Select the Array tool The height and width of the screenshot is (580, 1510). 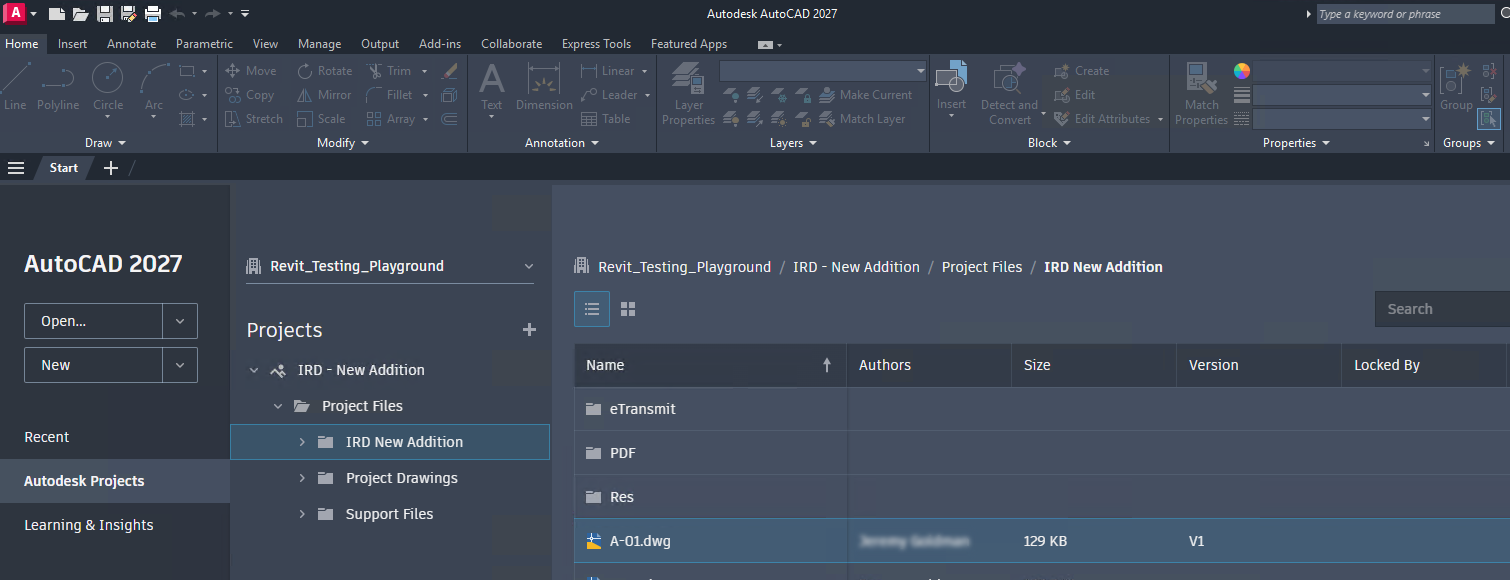(x=390, y=119)
